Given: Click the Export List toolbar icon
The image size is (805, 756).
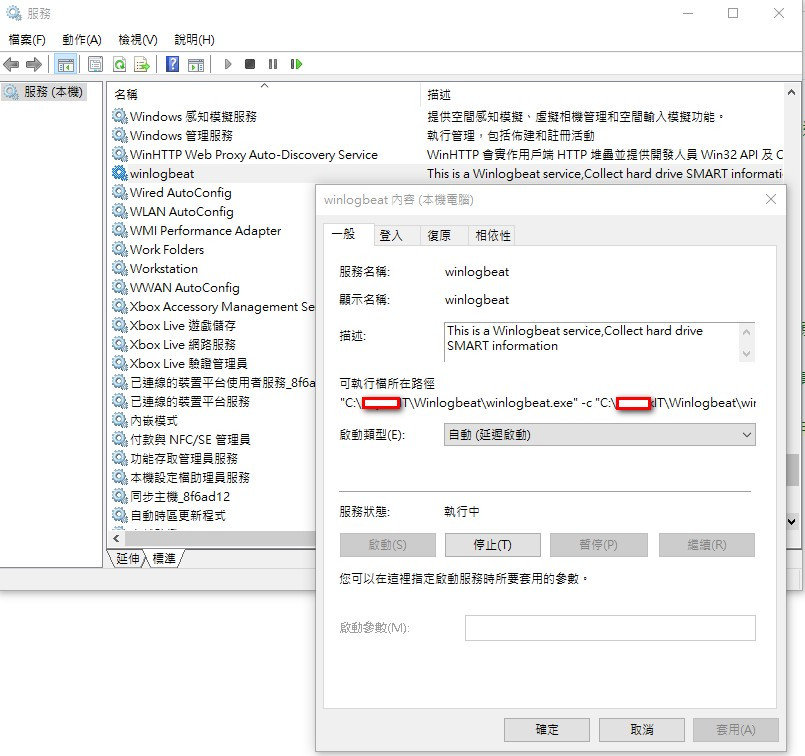Looking at the screenshot, I should 142,64.
